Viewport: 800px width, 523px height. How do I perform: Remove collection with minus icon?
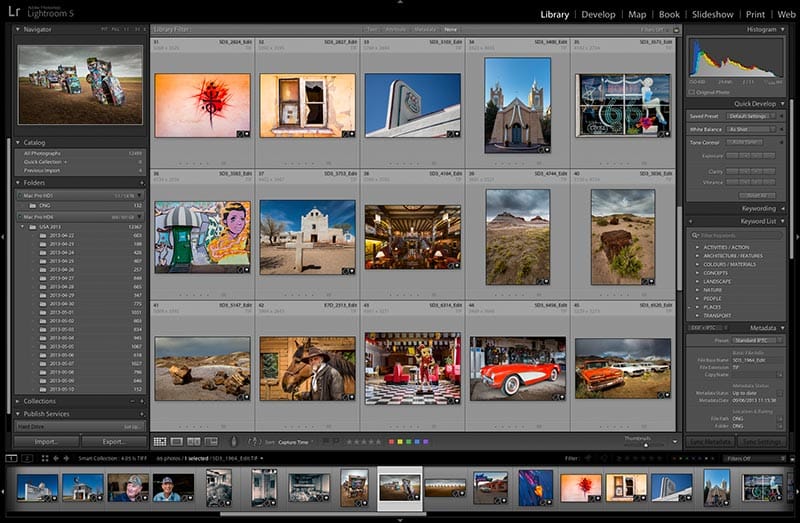132,401
